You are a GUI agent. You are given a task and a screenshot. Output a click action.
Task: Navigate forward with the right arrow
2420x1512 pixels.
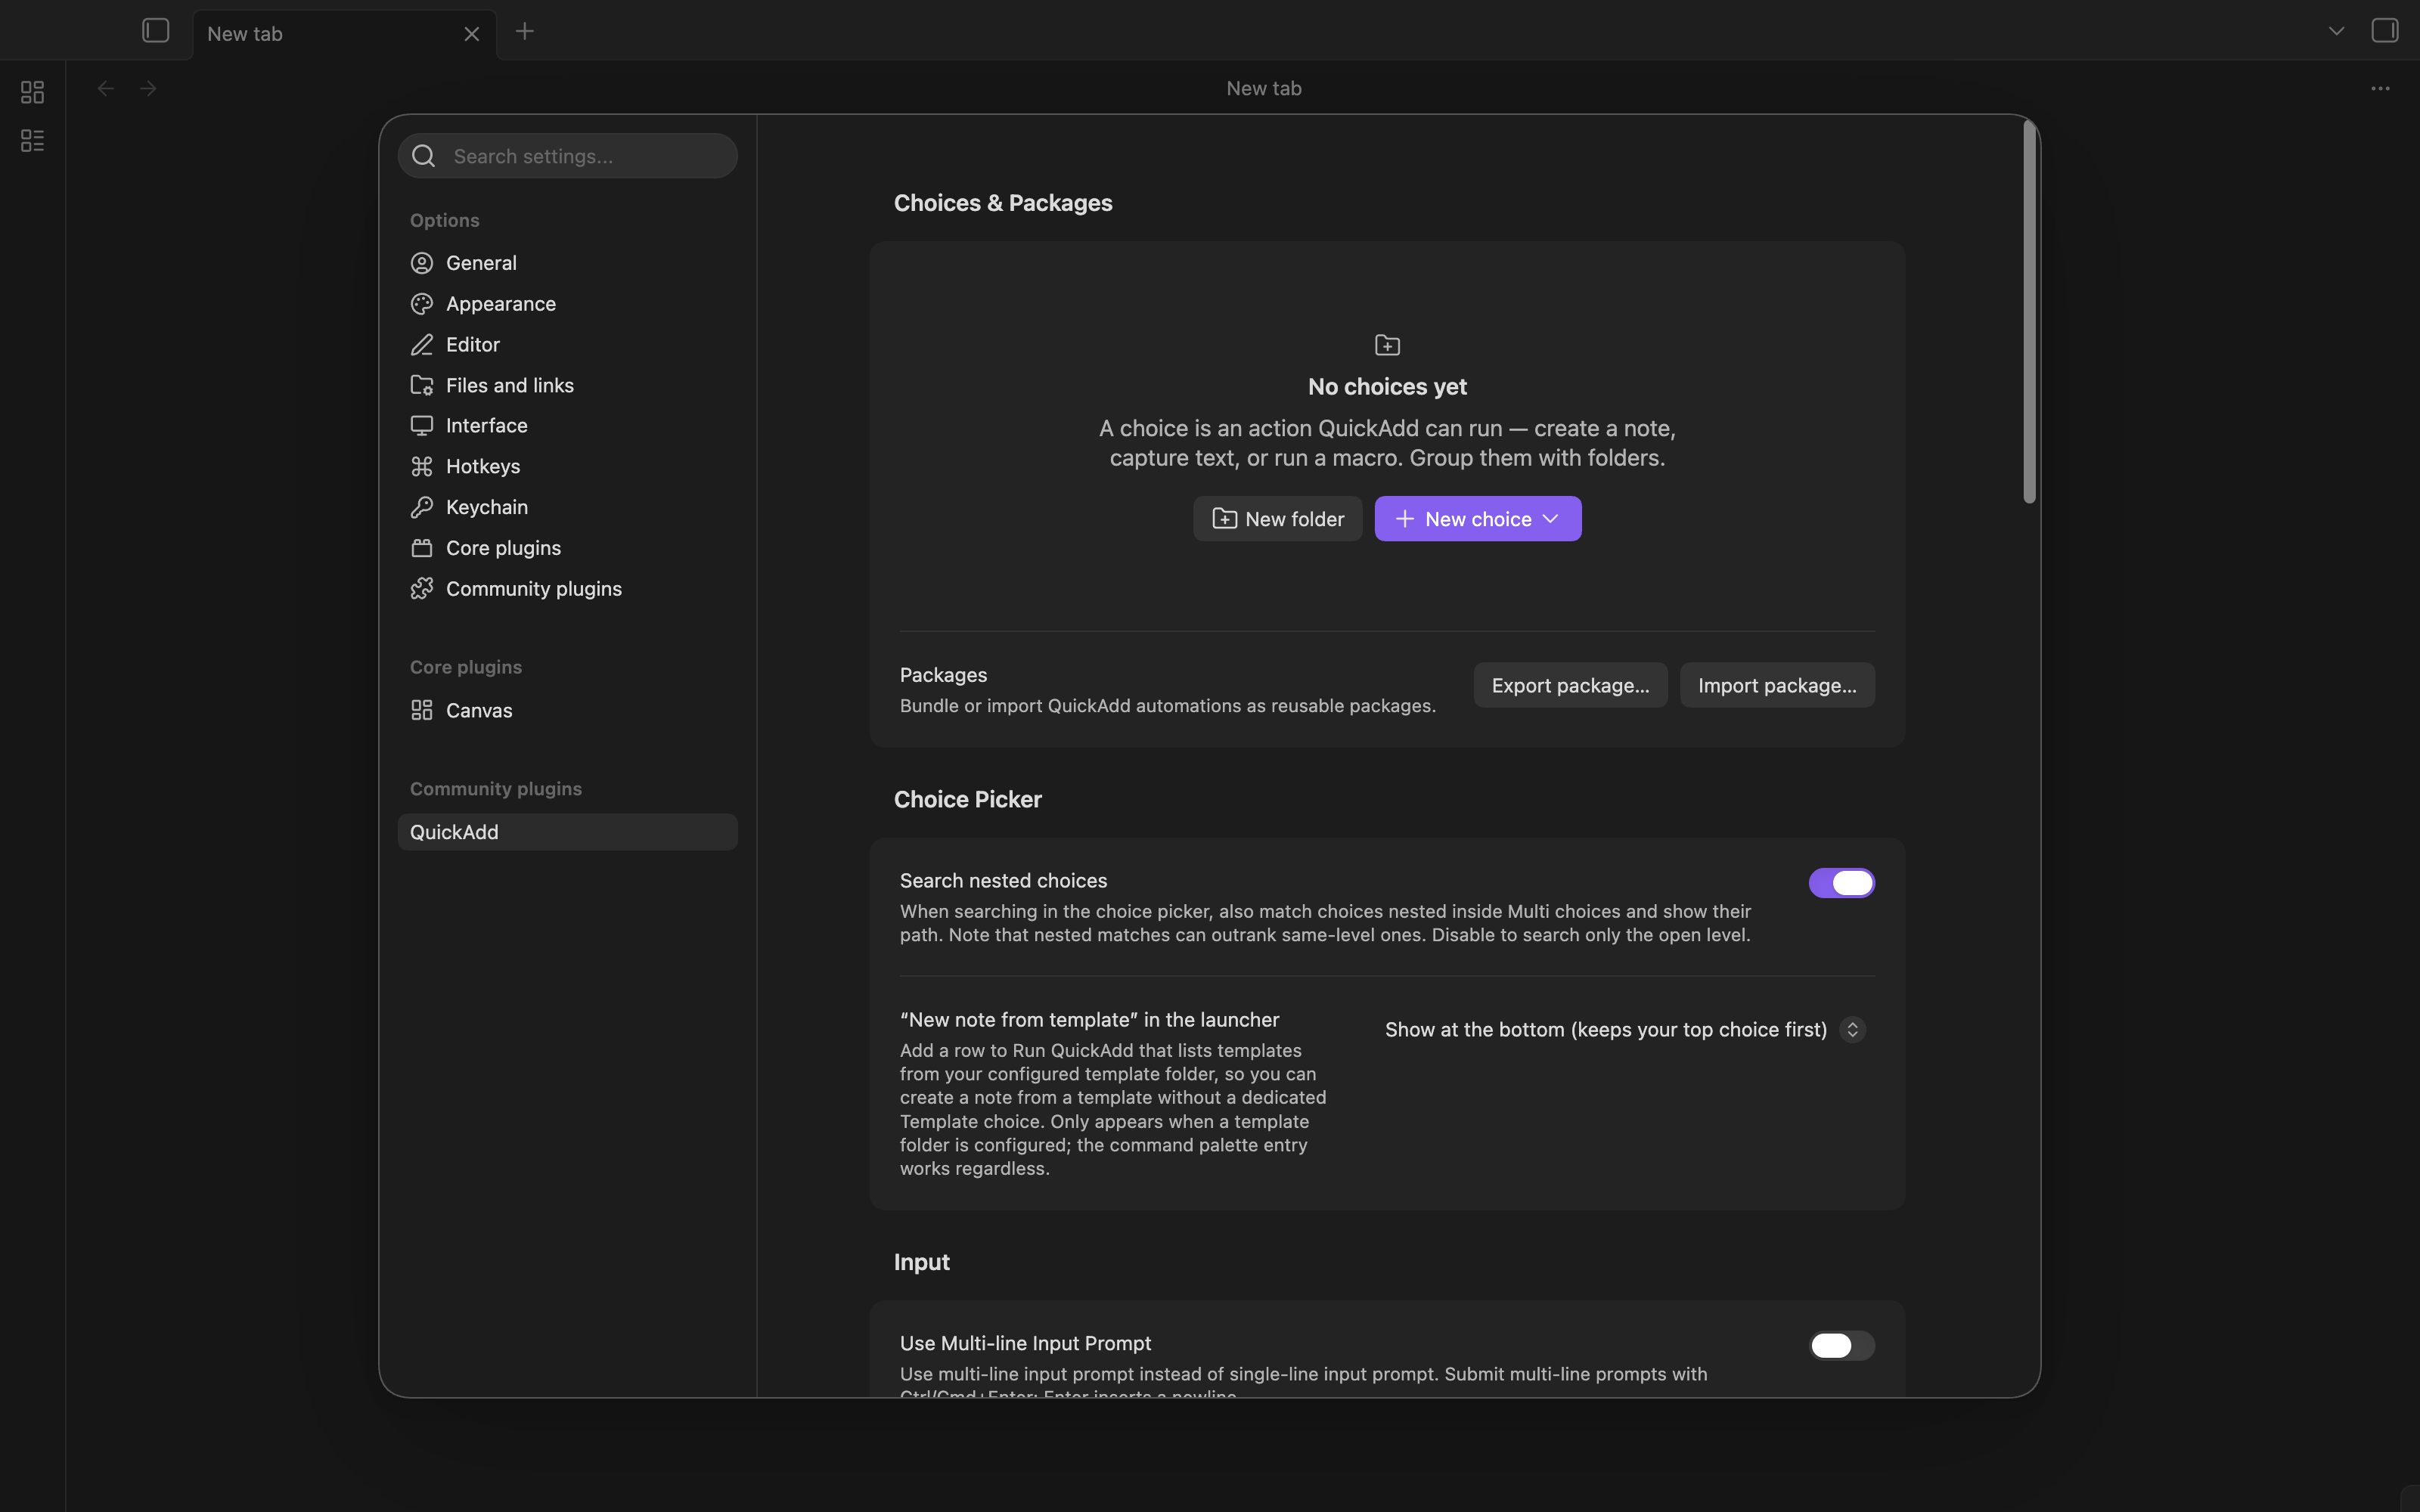[x=148, y=89]
